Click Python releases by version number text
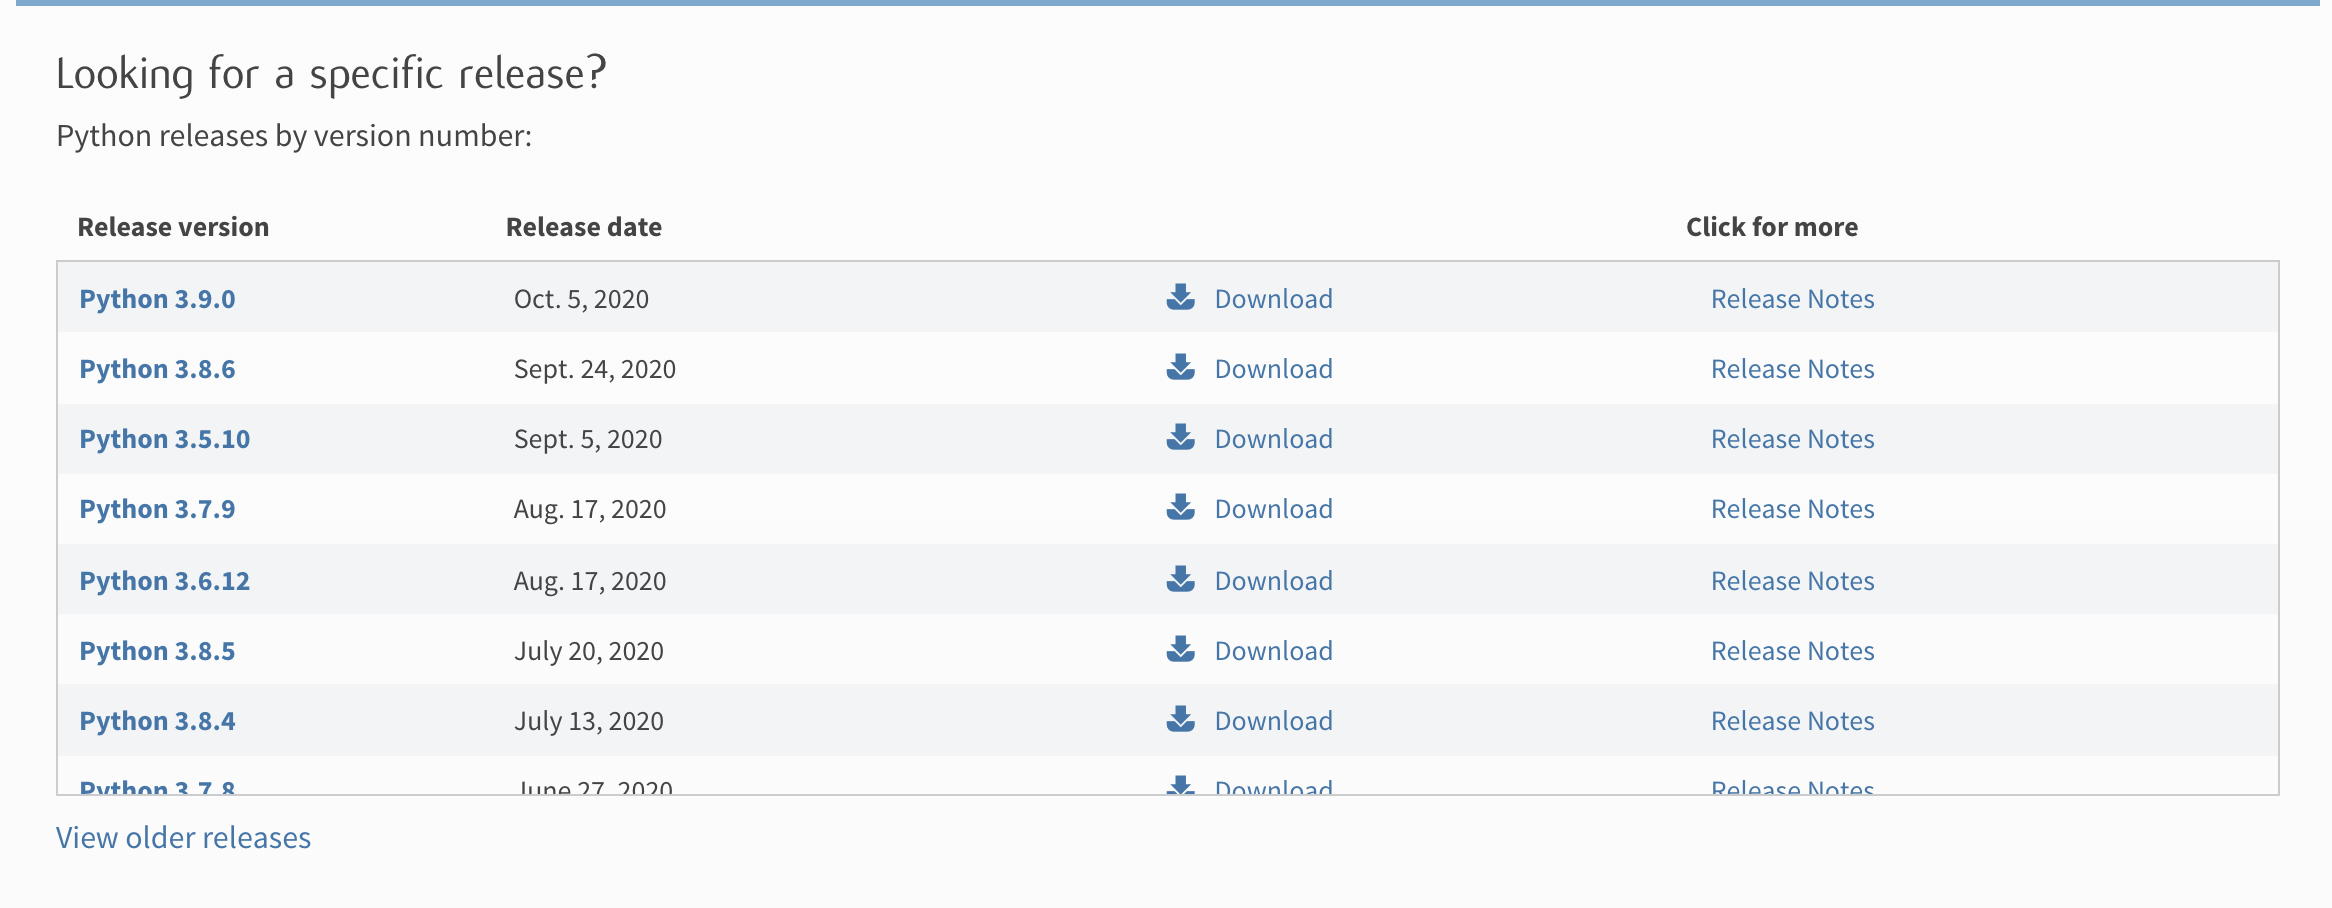The height and width of the screenshot is (908, 2332). (x=294, y=136)
